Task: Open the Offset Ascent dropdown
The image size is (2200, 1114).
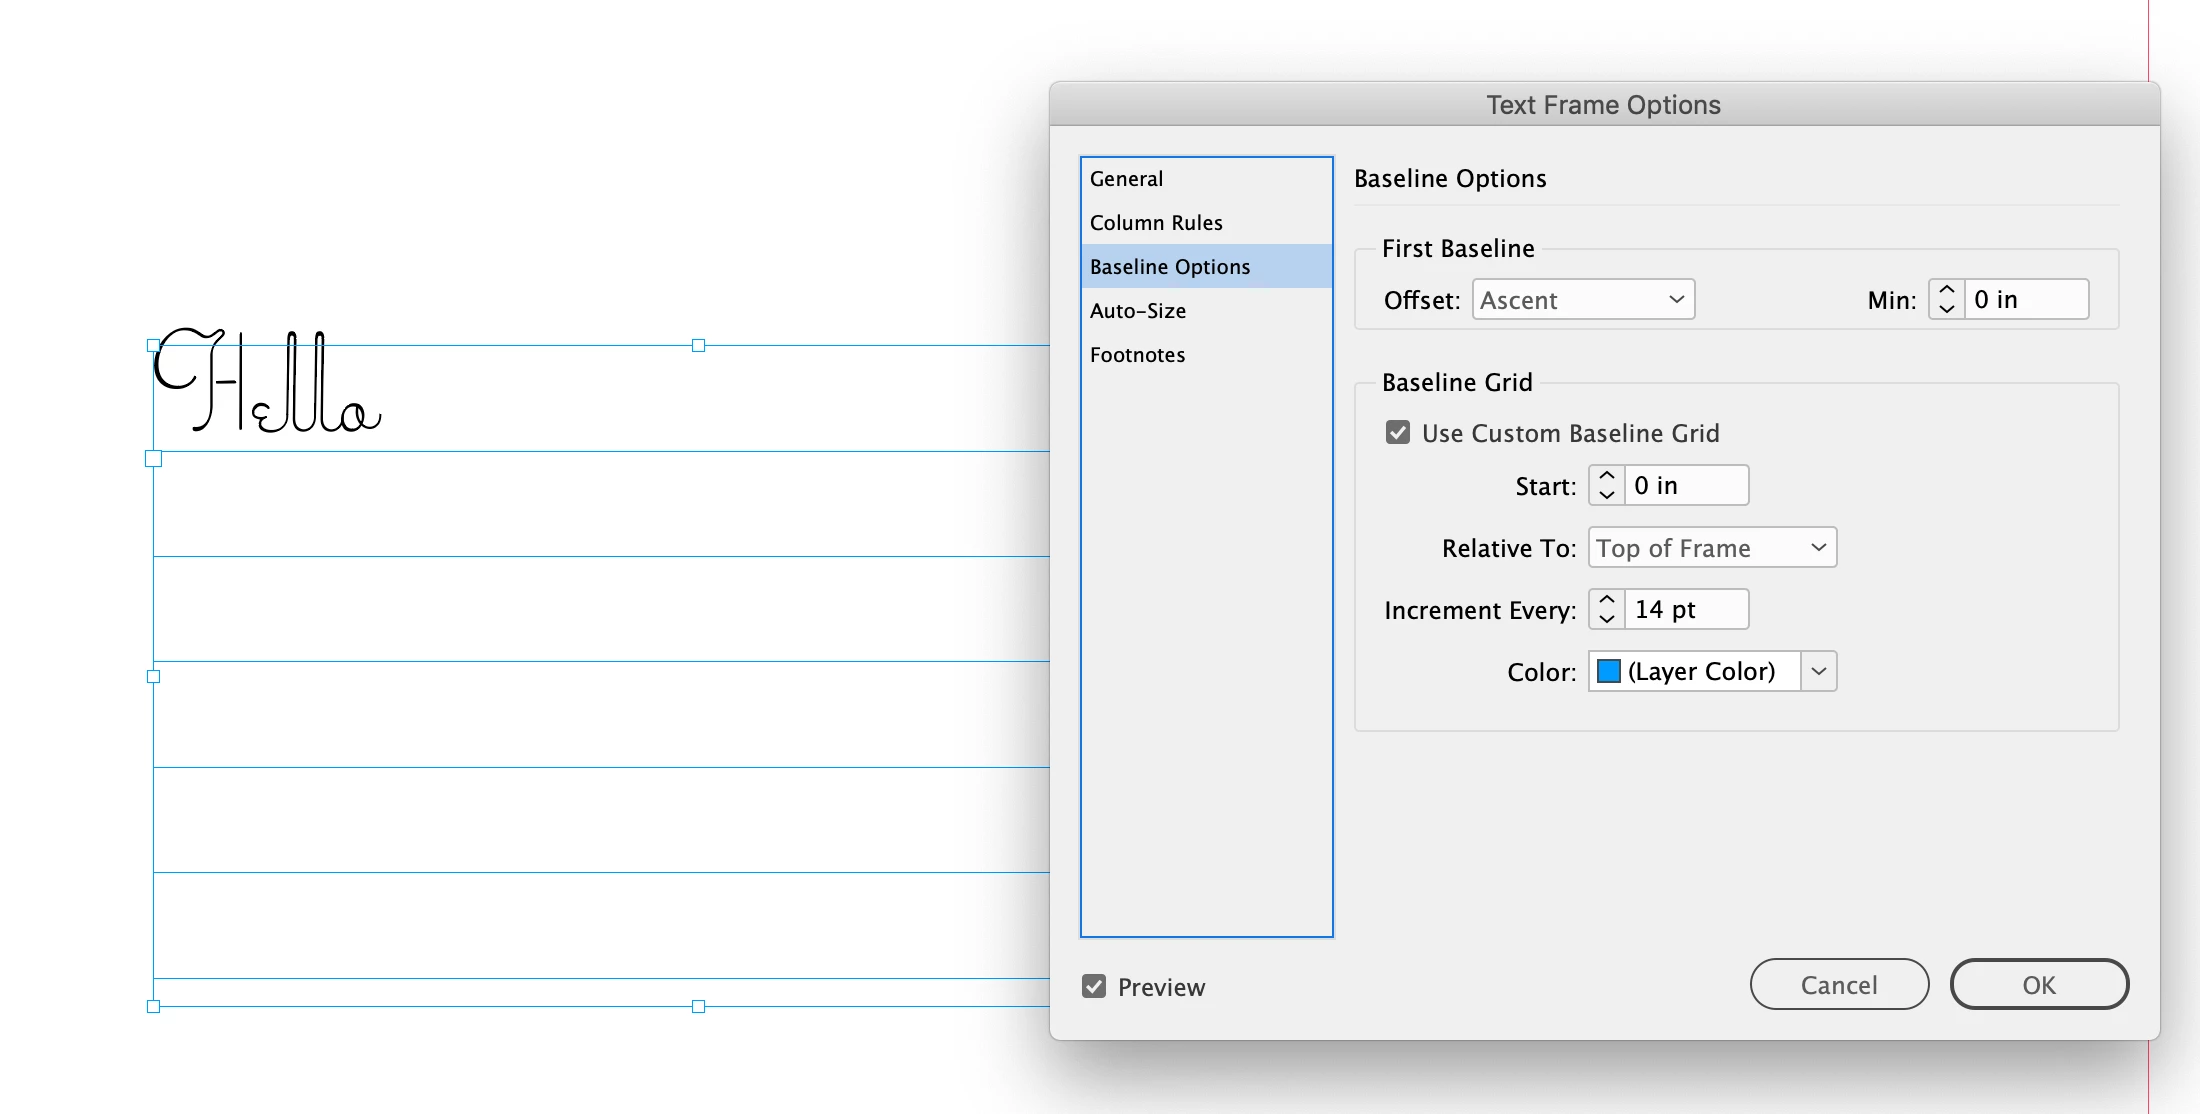Action: pyautogui.click(x=1583, y=300)
